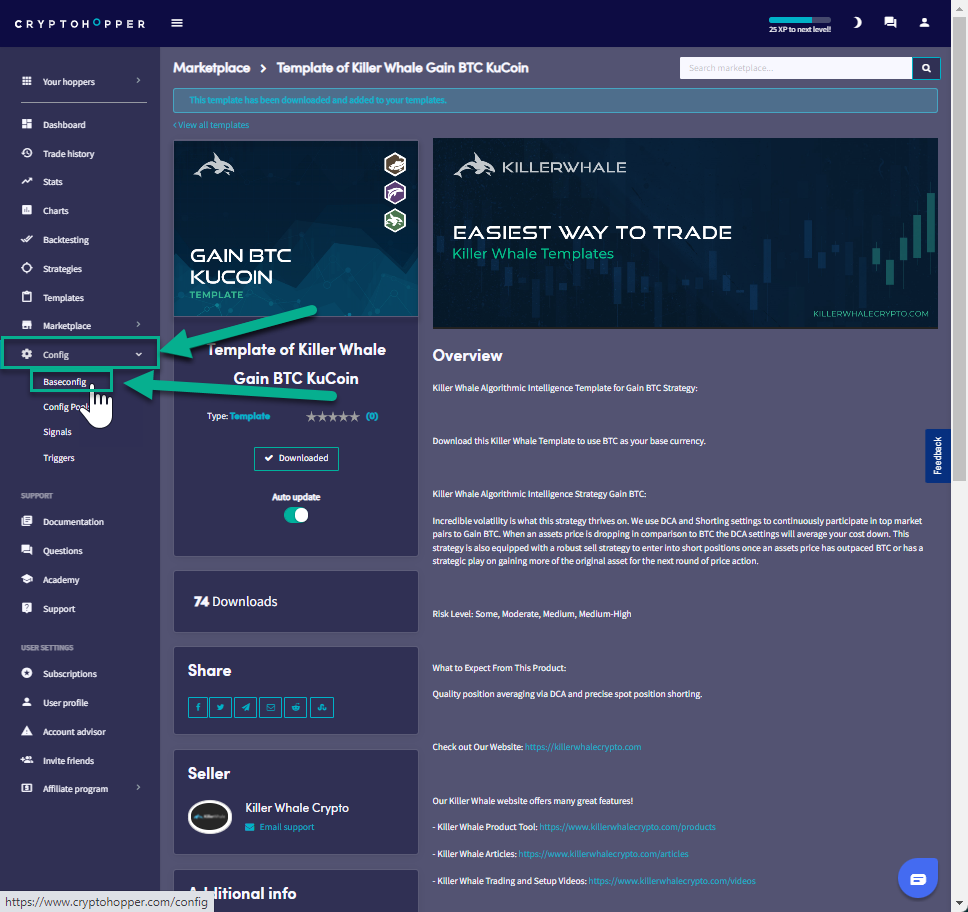This screenshot has height=912, width=968.
Task: Open the chat messages icon in header
Action: tap(890, 23)
